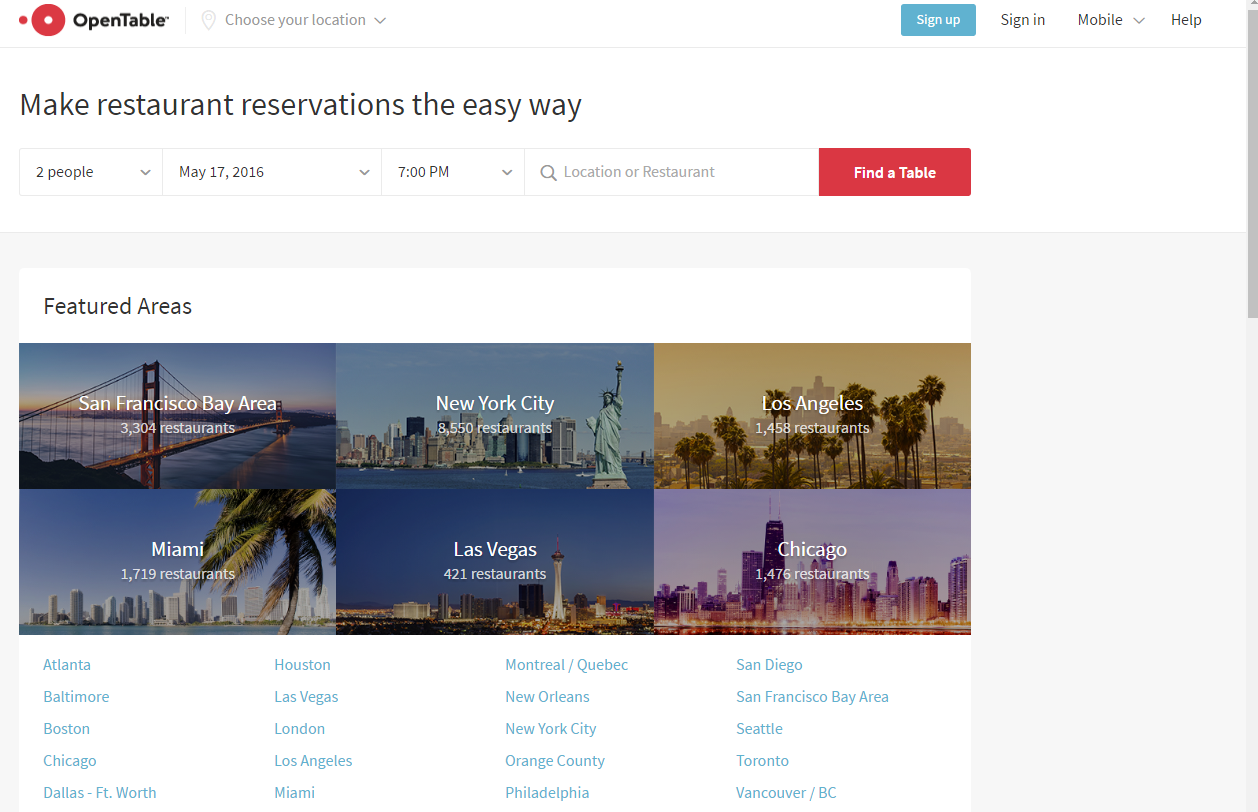Click San Francisco Bay Area text link in list
1258x812 pixels.
click(x=812, y=696)
